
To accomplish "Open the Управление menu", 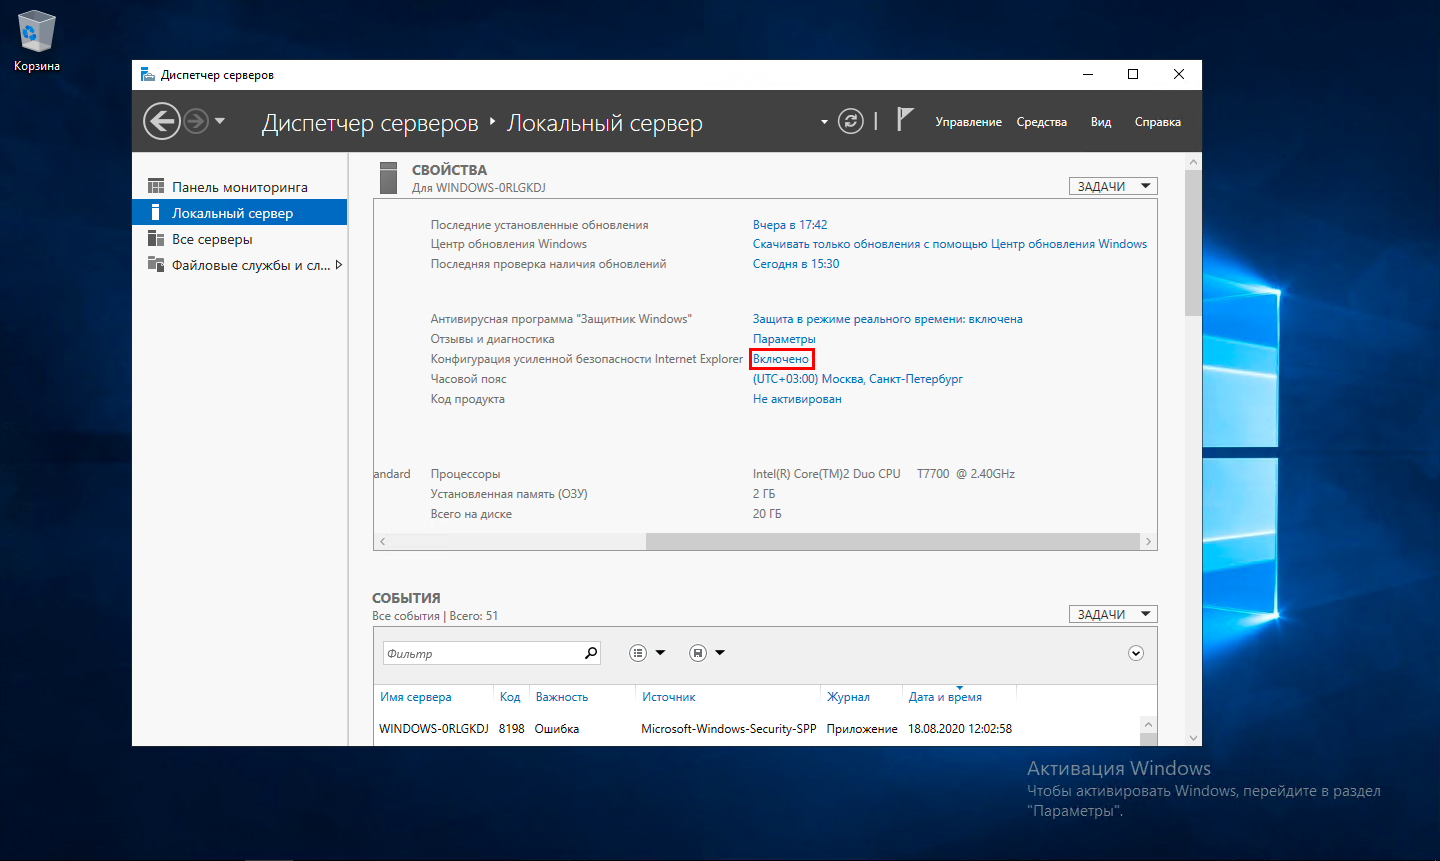I will (968, 122).
